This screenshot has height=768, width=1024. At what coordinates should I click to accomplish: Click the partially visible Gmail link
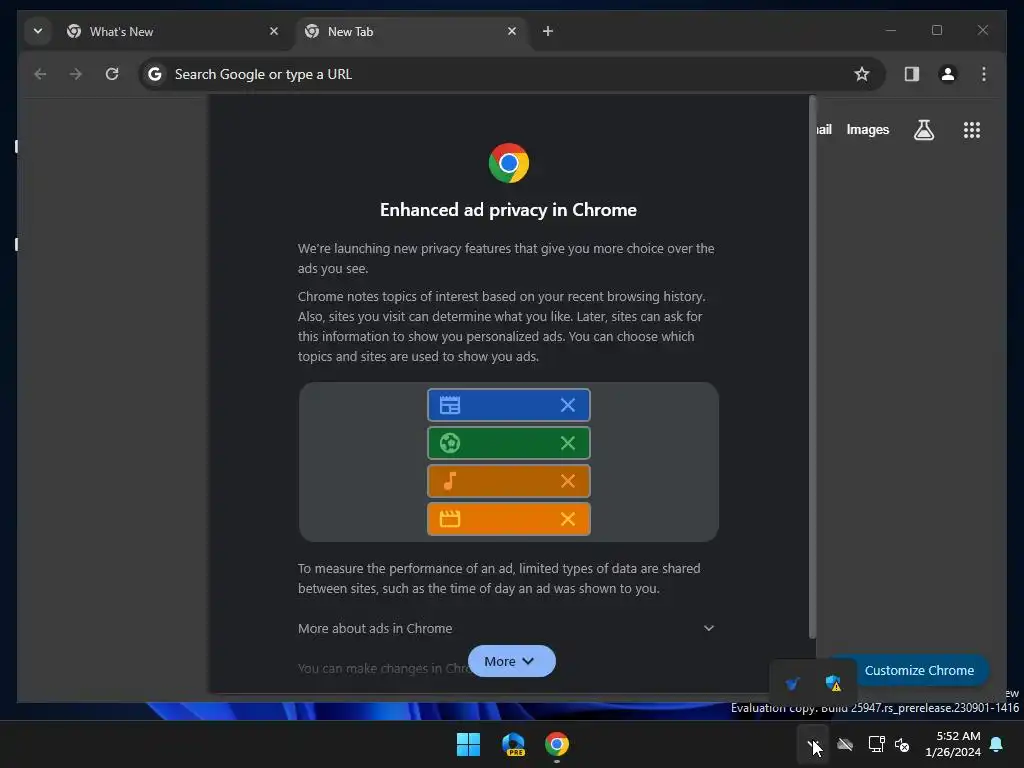(824, 130)
